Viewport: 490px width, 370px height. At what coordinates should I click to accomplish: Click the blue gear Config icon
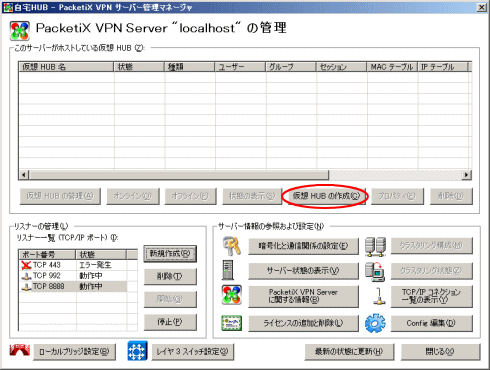tap(375, 323)
